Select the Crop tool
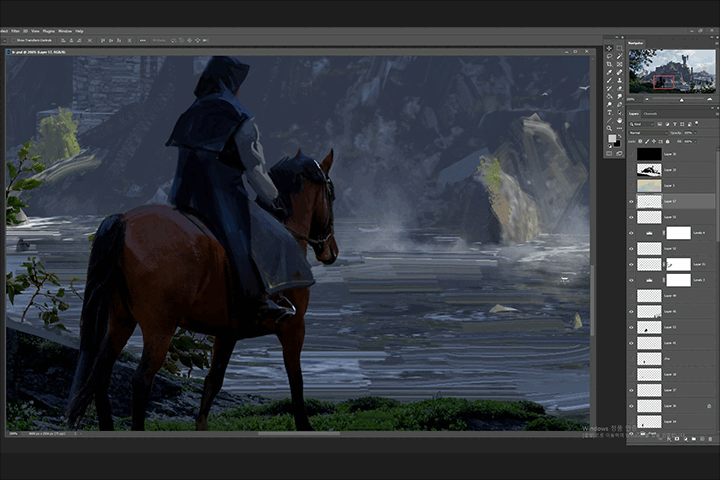Screen dimensions: 720x480 (609, 64)
